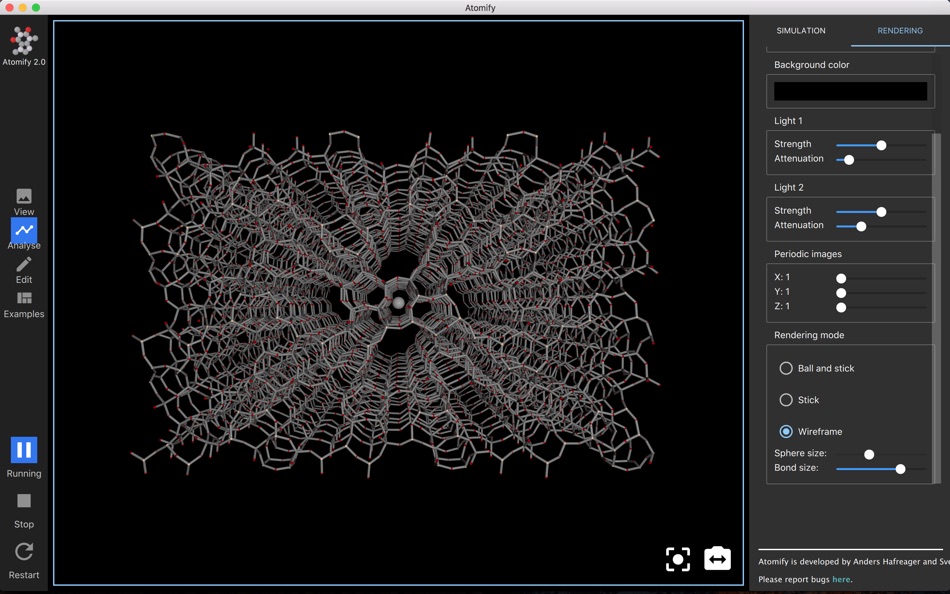950x594 pixels.
Task: Stop the simulation
Action: tap(24, 501)
